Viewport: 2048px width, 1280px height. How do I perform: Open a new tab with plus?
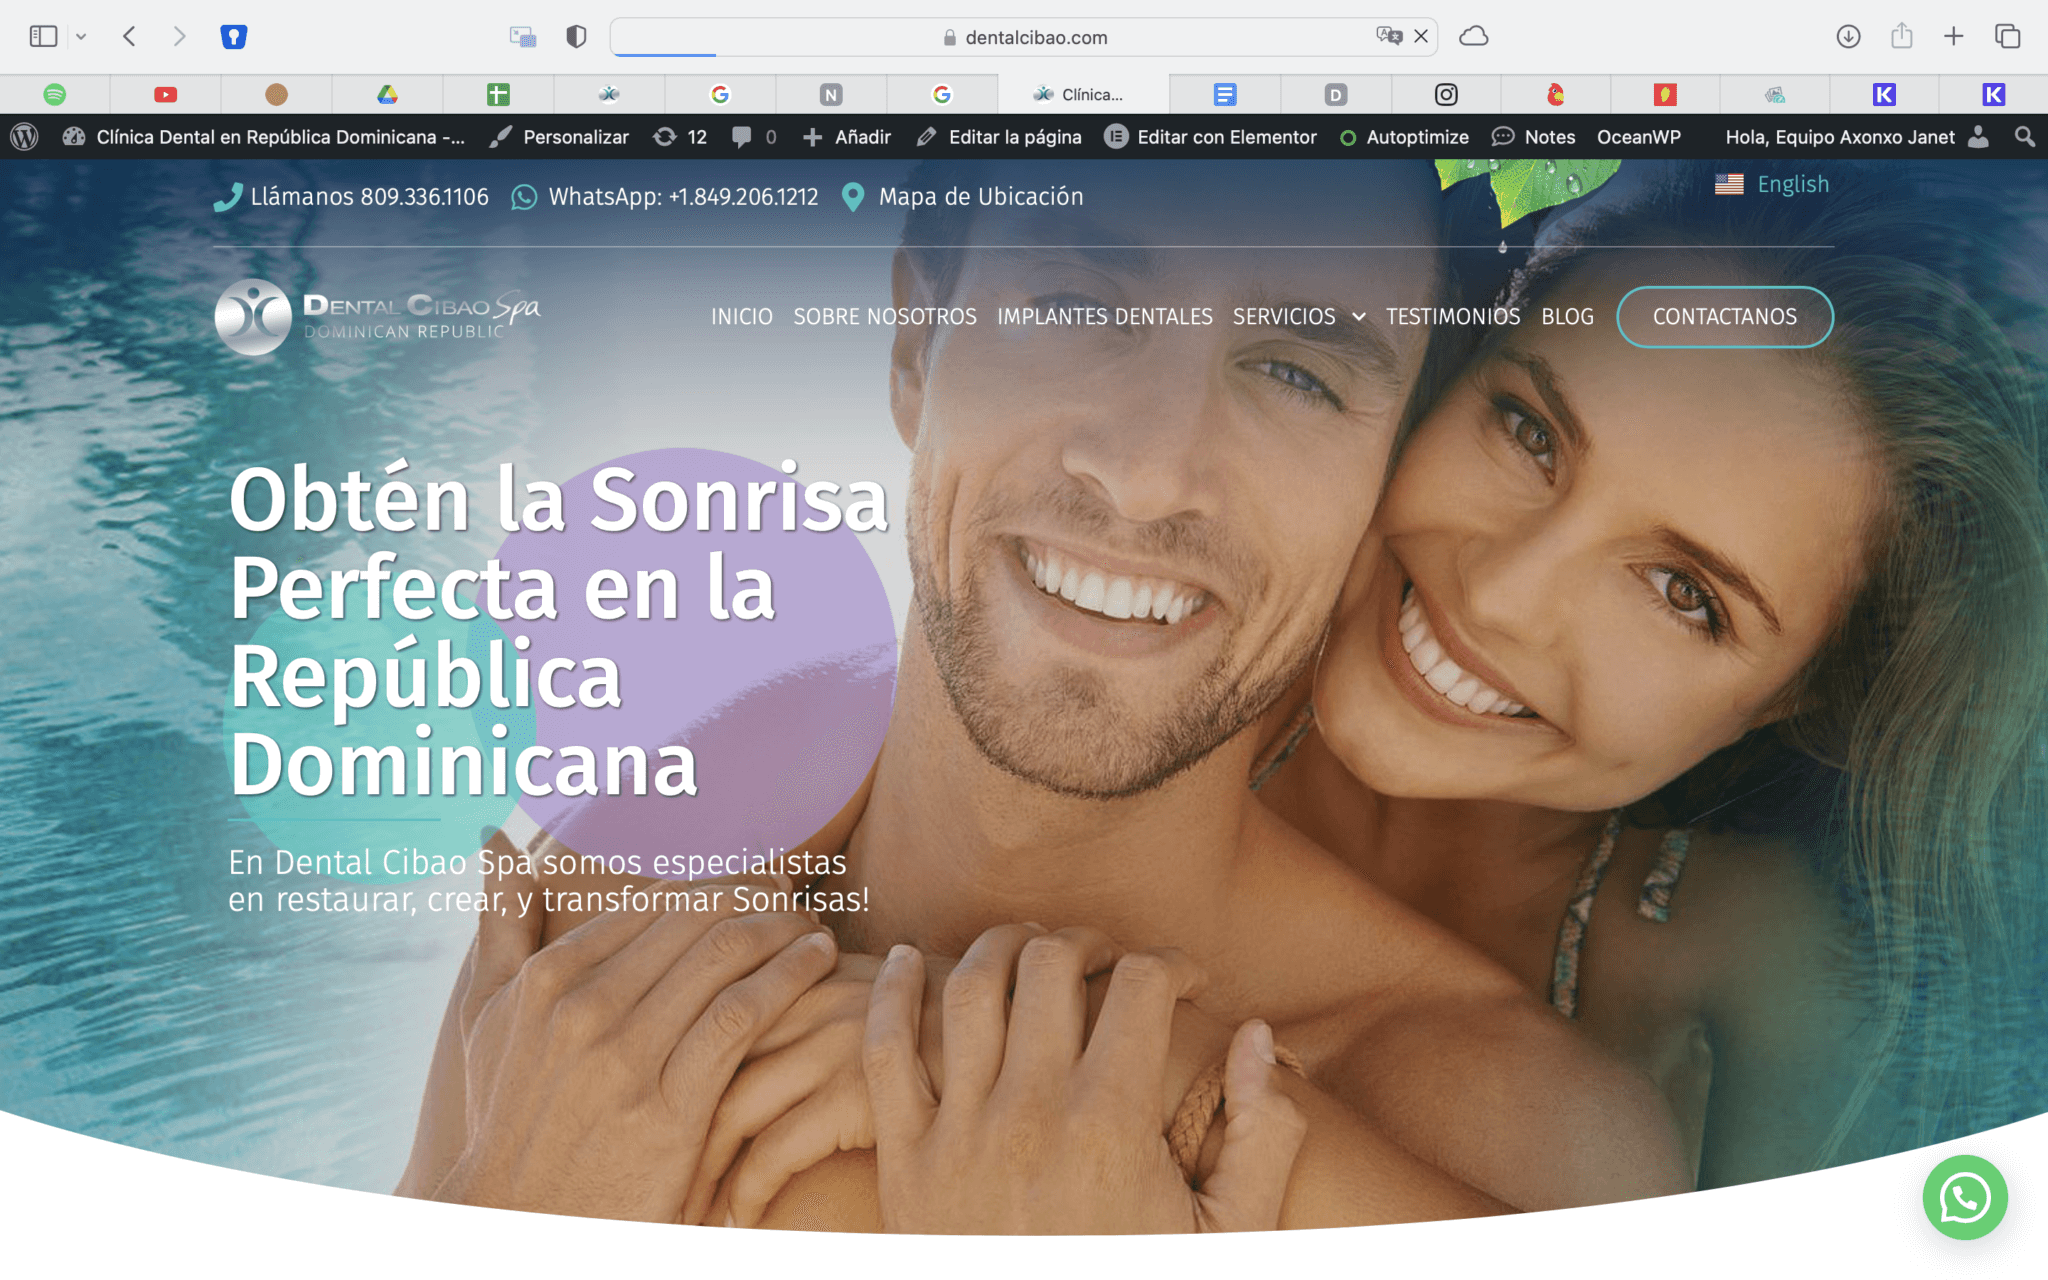(x=1954, y=37)
